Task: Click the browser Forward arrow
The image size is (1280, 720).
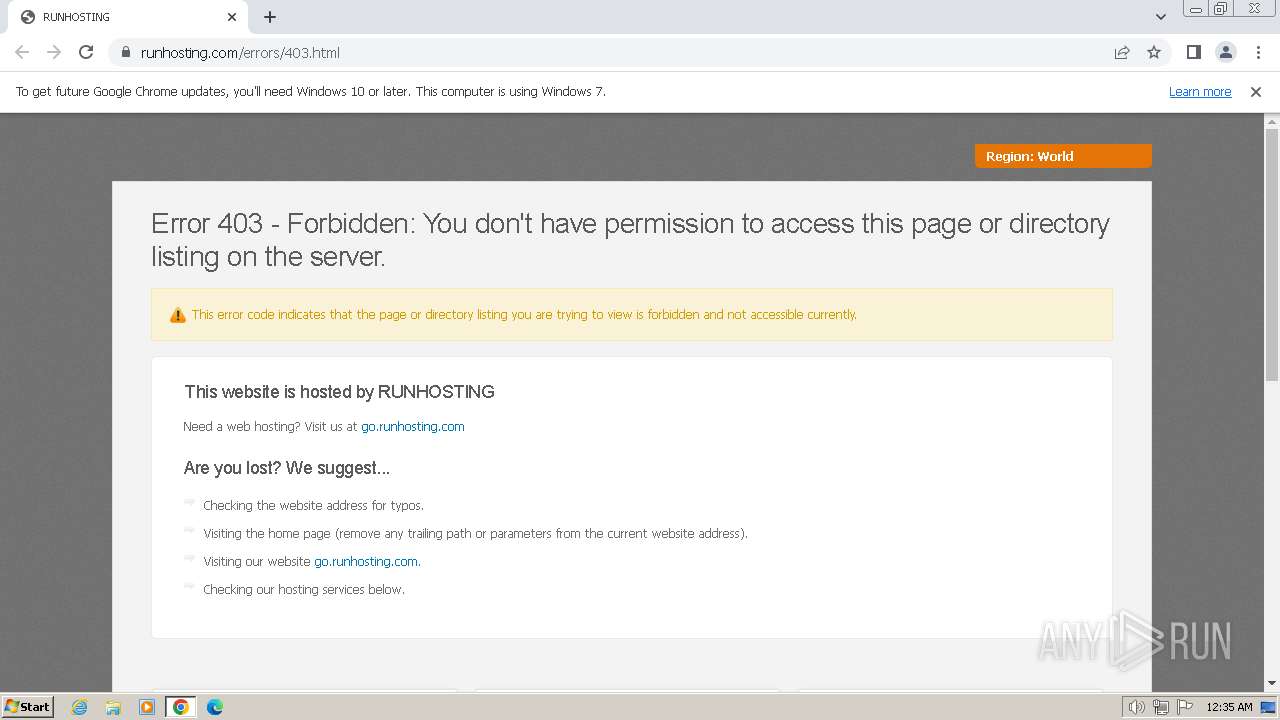Action: pos(54,52)
